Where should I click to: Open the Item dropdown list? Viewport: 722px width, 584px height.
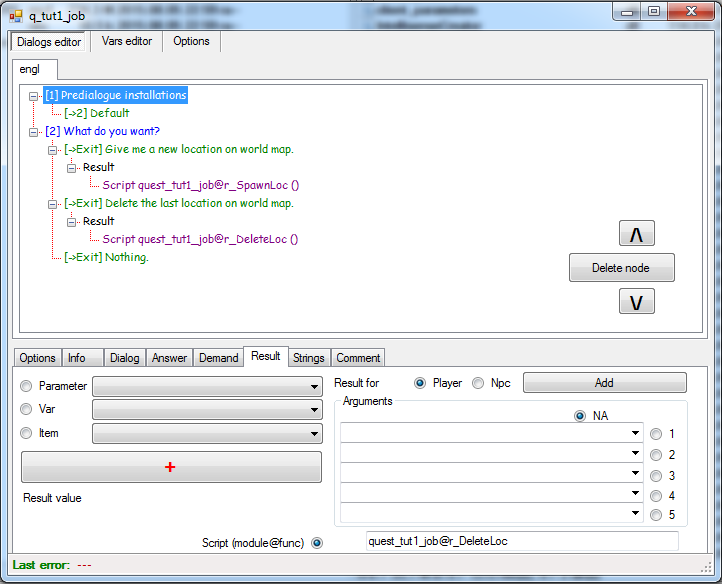[x=314, y=434]
